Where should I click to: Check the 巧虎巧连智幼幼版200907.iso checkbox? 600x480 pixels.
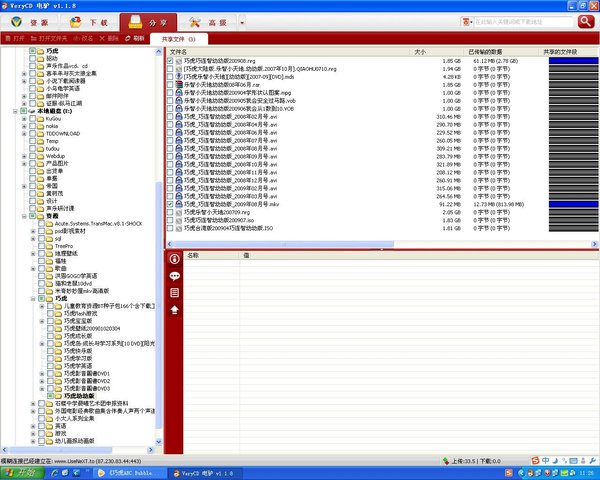pos(170,220)
